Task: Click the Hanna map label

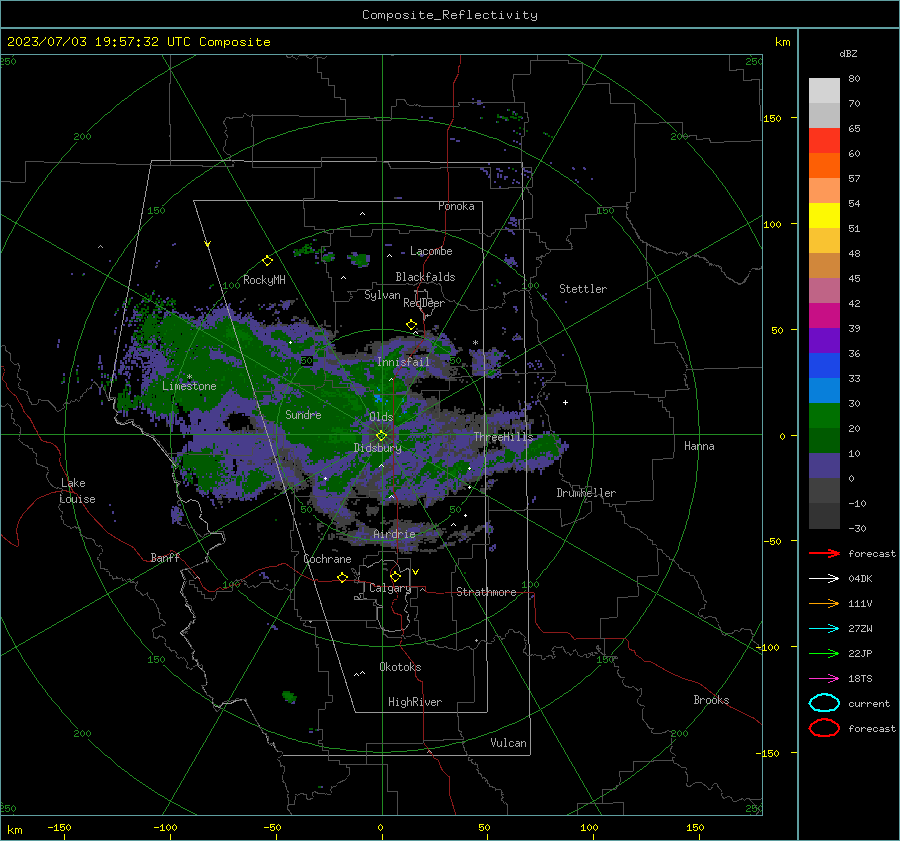Action: (x=699, y=445)
